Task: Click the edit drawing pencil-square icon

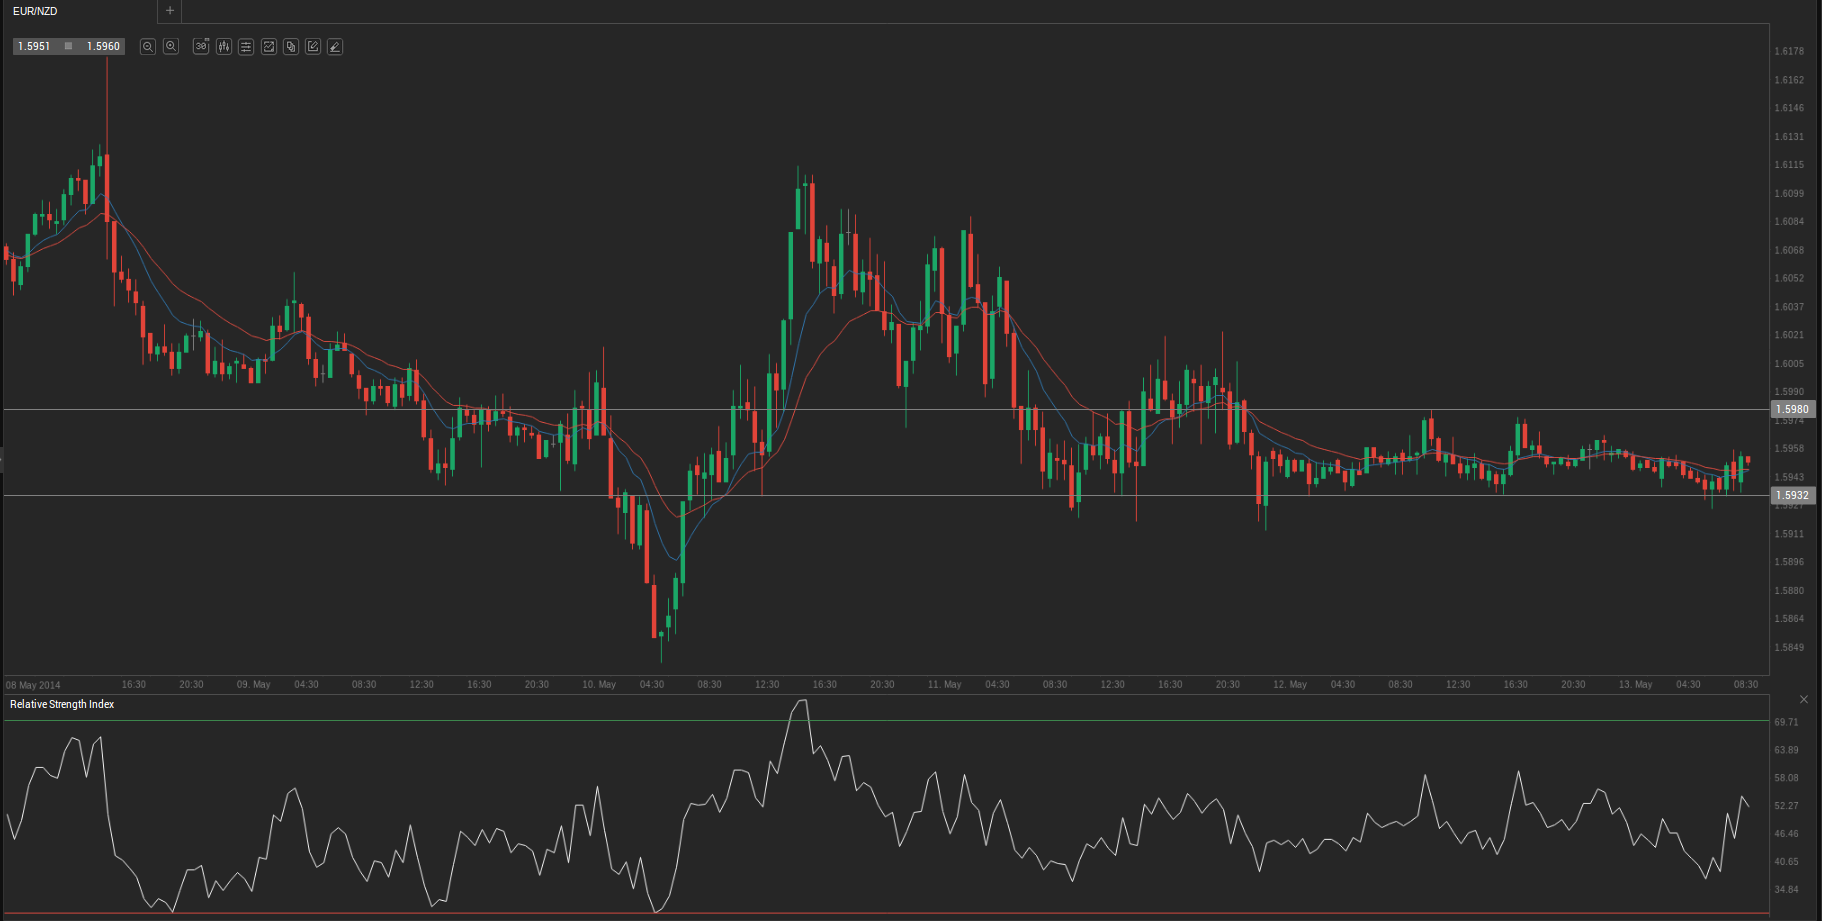Action: coord(313,47)
